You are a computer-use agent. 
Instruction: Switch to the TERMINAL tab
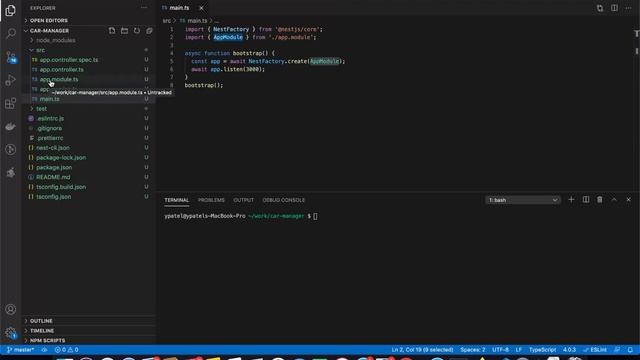pyautogui.click(x=176, y=200)
